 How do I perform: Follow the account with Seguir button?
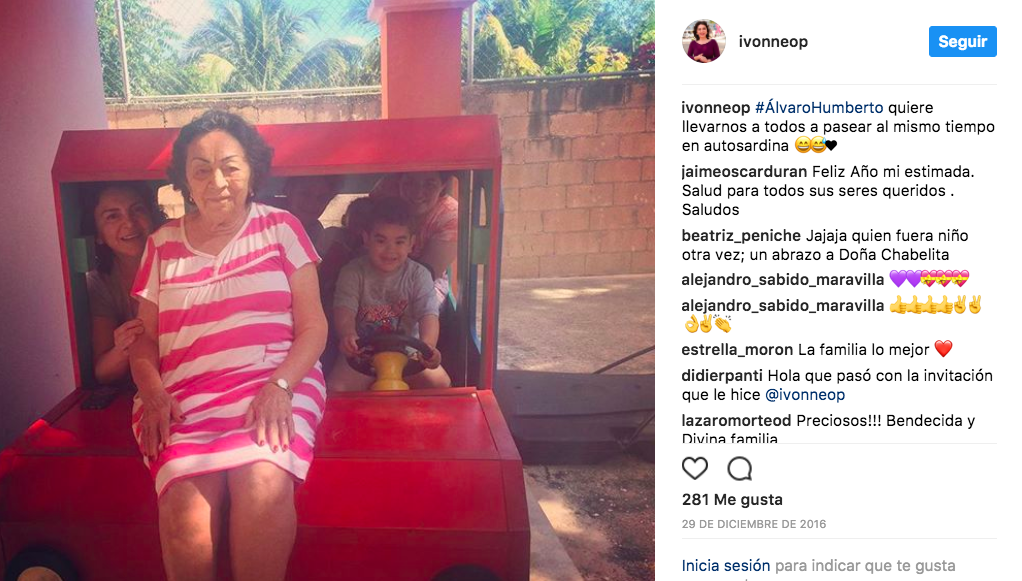(963, 42)
